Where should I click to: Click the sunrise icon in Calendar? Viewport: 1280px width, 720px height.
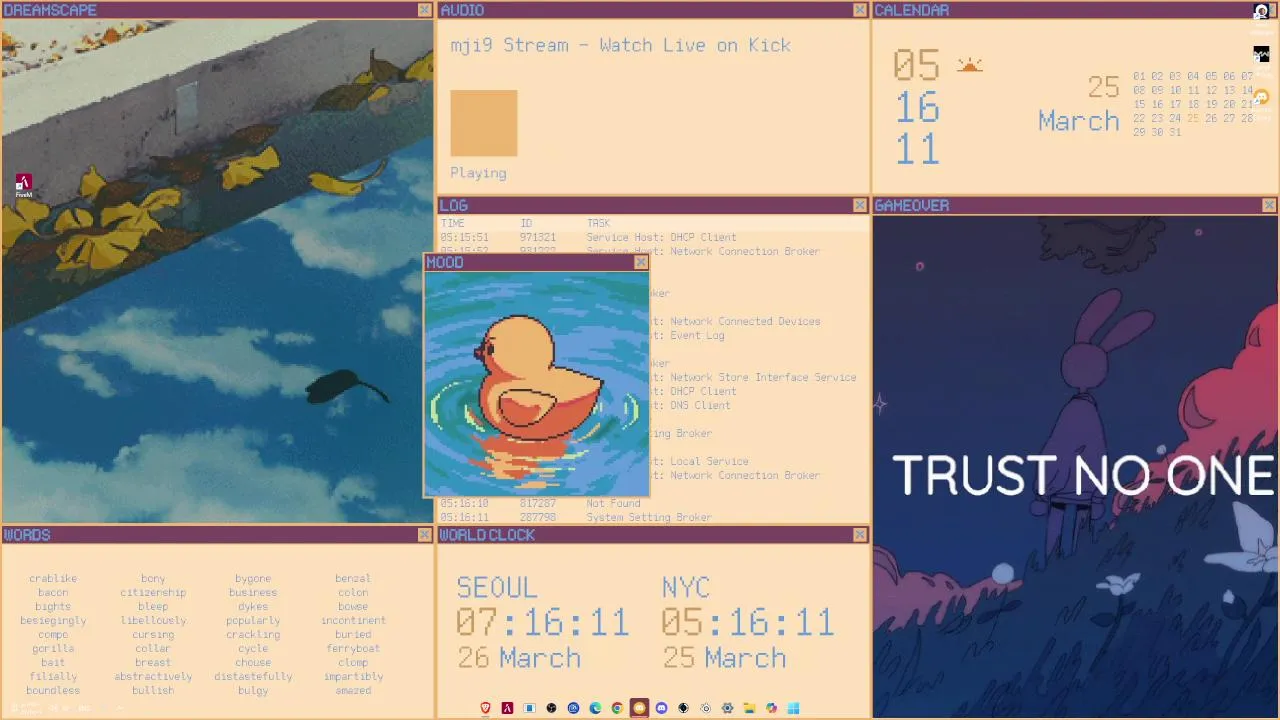pos(969,66)
